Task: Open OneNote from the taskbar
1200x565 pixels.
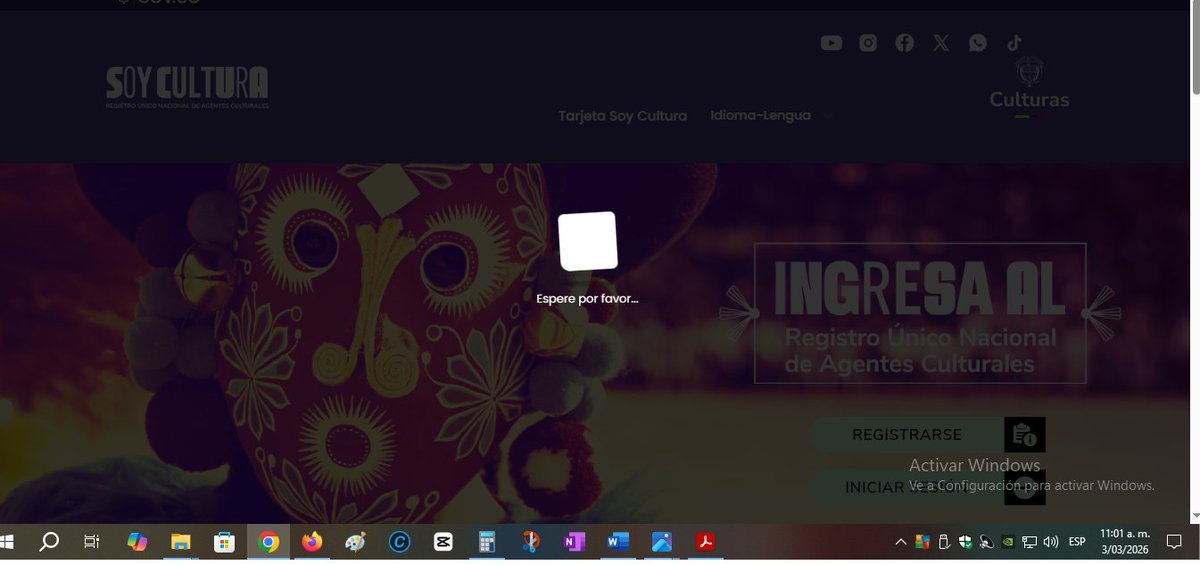Action: [574, 542]
